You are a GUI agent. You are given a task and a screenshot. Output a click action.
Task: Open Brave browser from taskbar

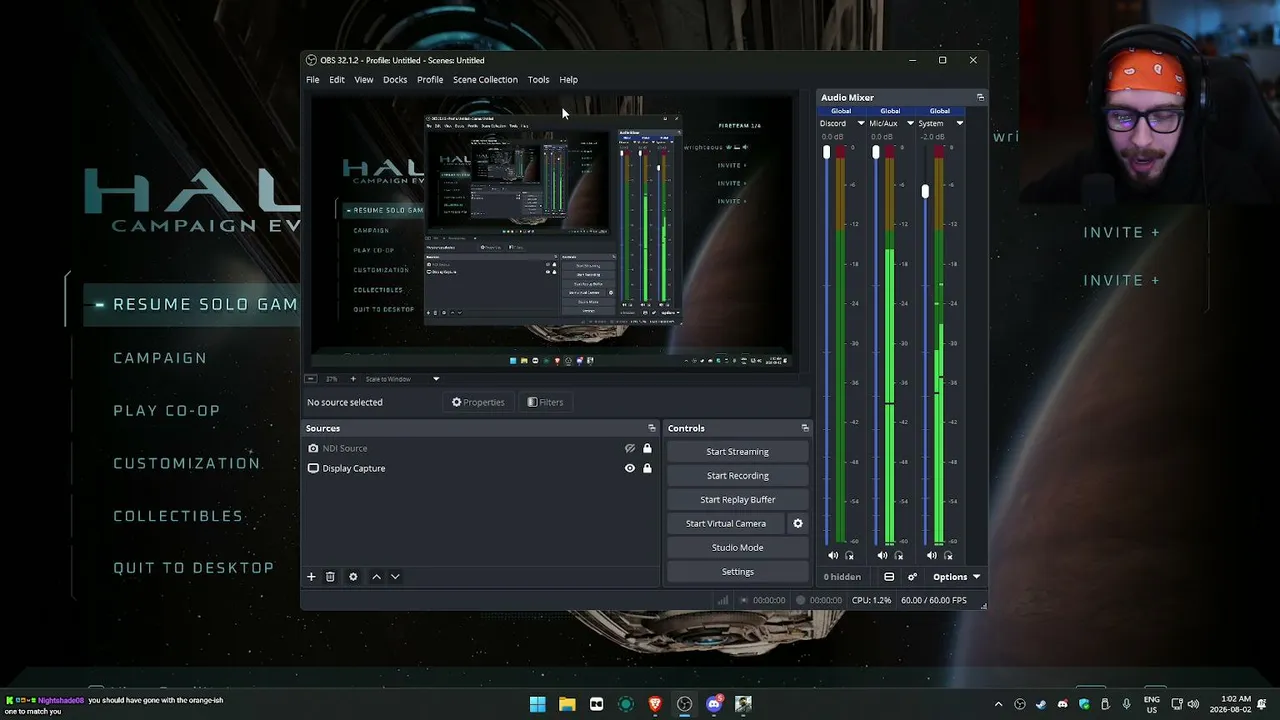coord(655,704)
